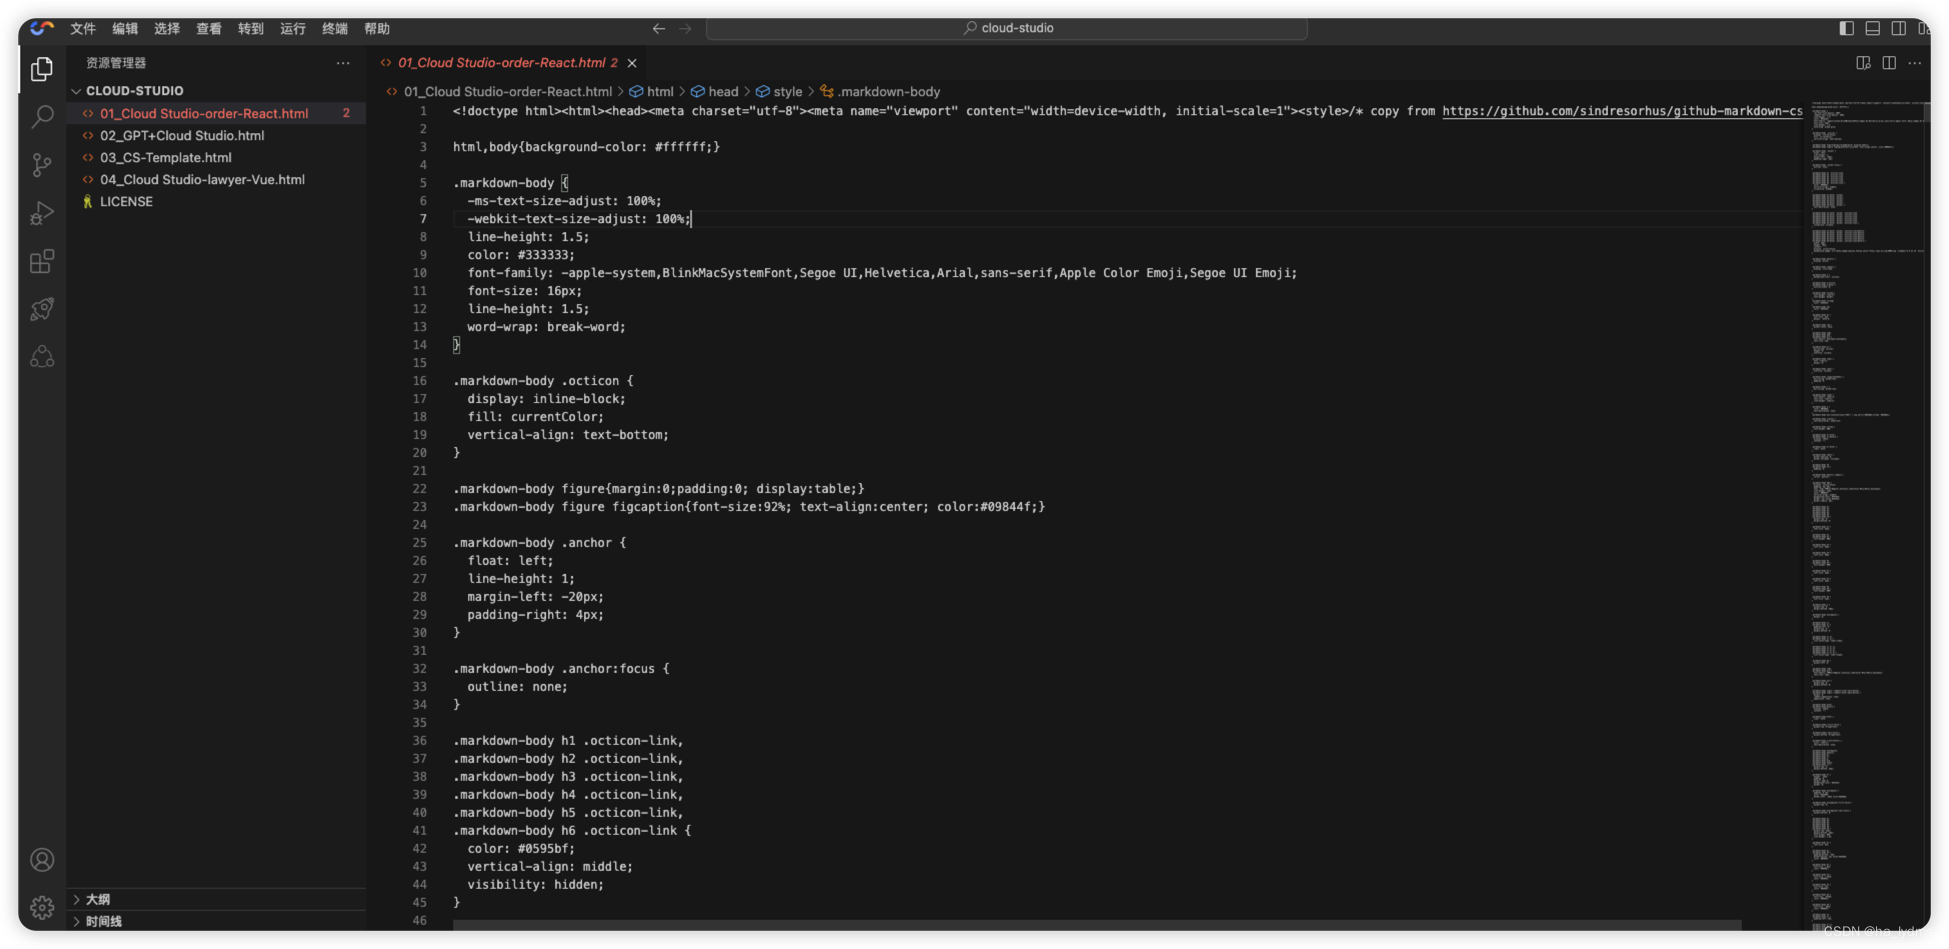The image size is (1949, 949).
Task: Open the 转到 menu
Action: tap(251, 29)
